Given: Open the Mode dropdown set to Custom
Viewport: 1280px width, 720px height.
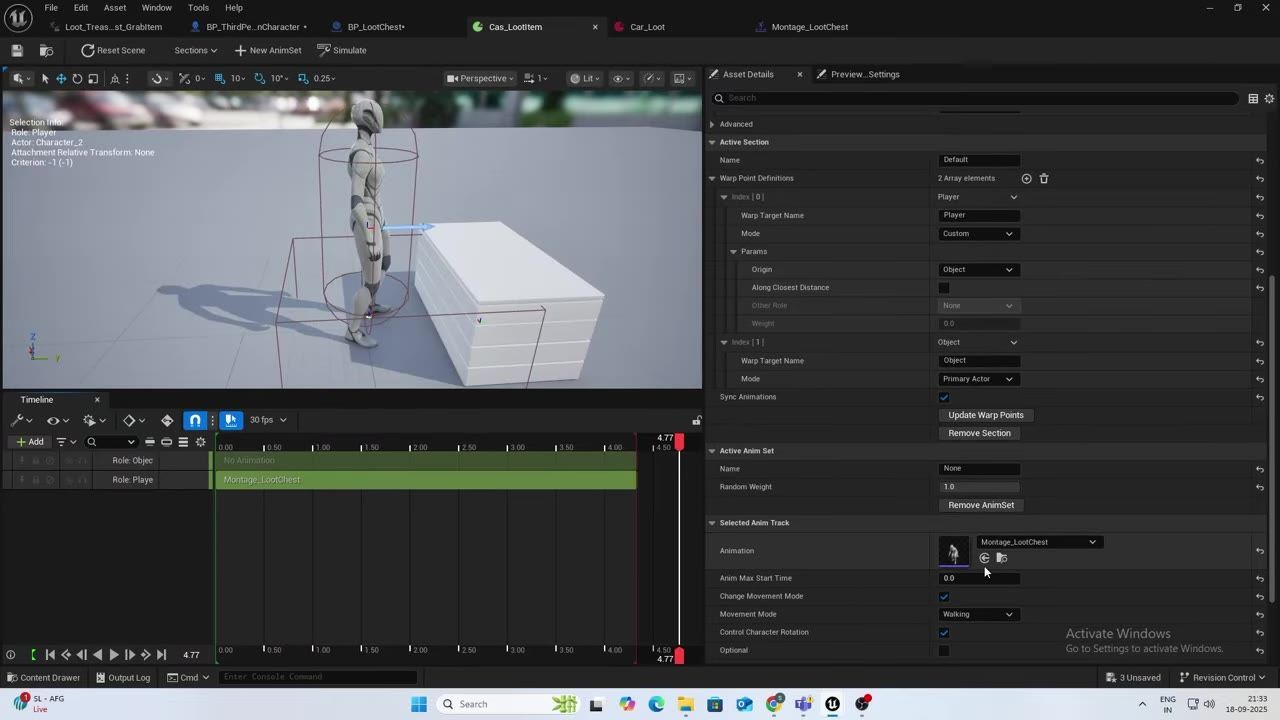Looking at the screenshot, I should [978, 234].
